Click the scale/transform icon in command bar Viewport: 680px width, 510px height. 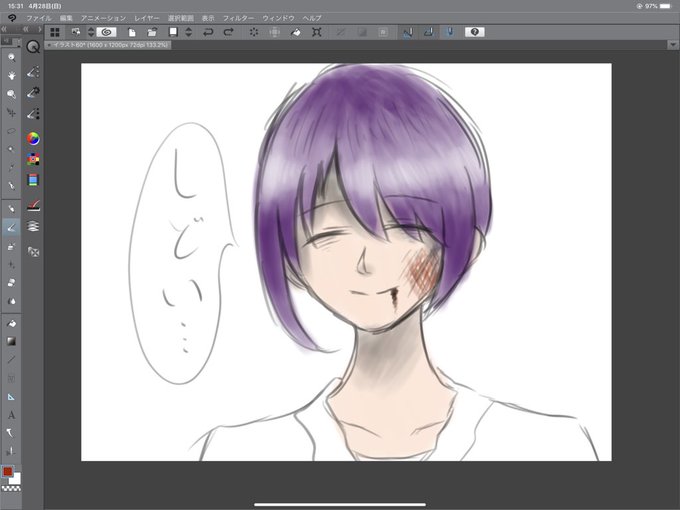coord(317,32)
